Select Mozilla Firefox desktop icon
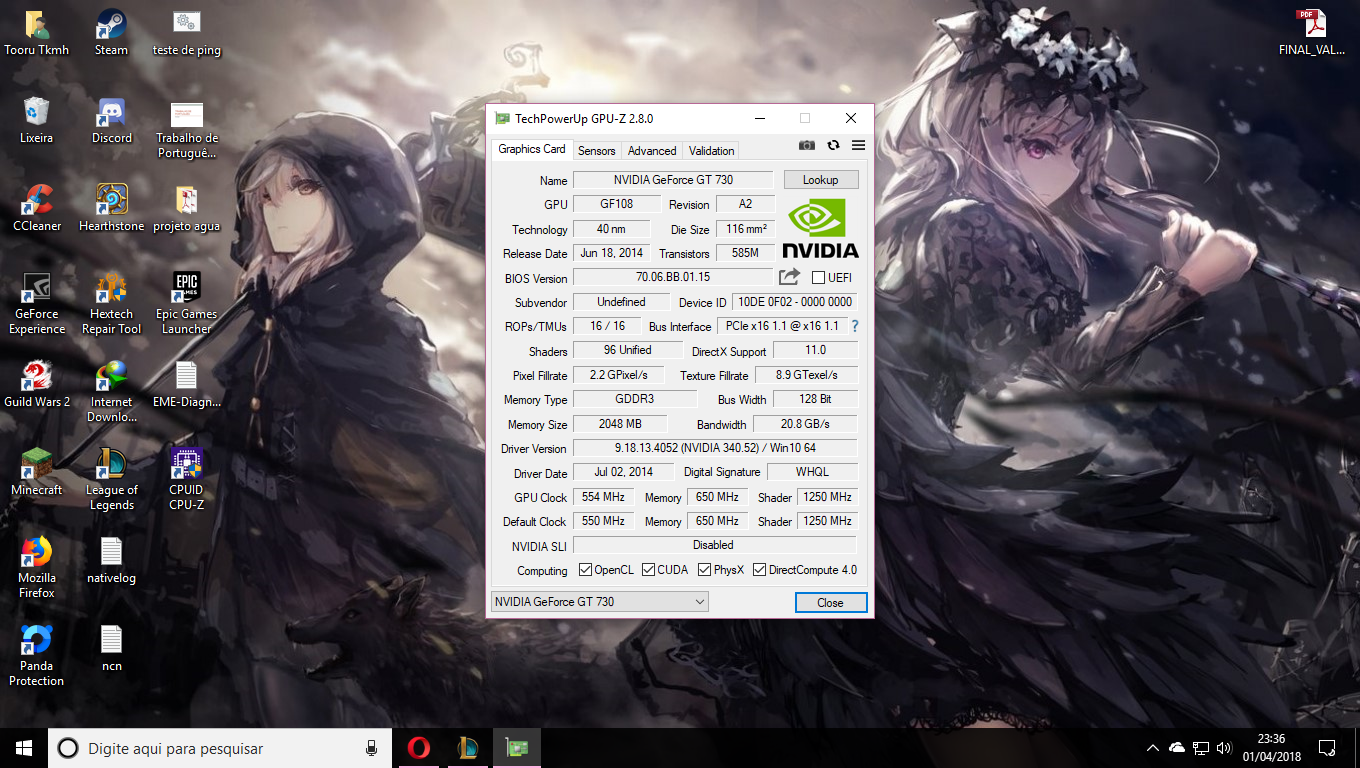1360x768 pixels. tap(37, 568)
